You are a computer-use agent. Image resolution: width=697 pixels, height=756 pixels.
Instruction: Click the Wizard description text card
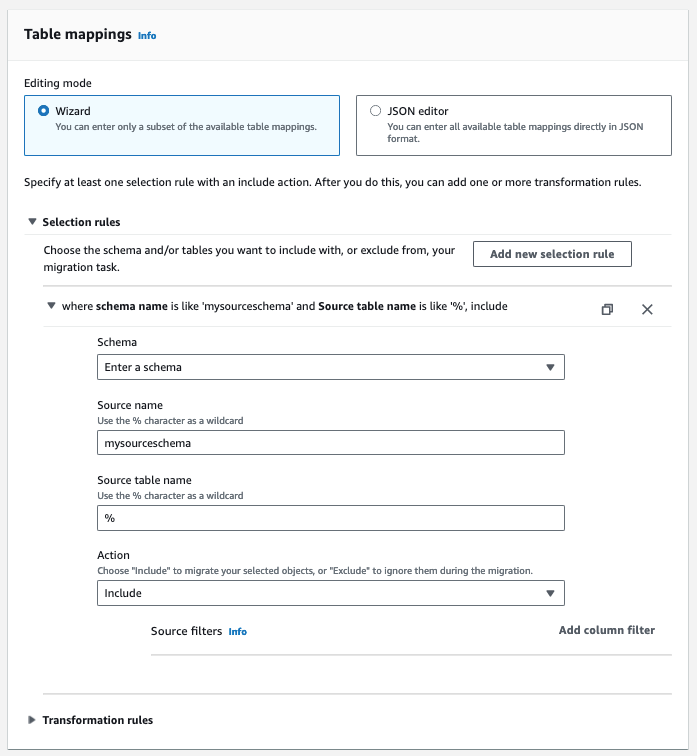(184, 126)
